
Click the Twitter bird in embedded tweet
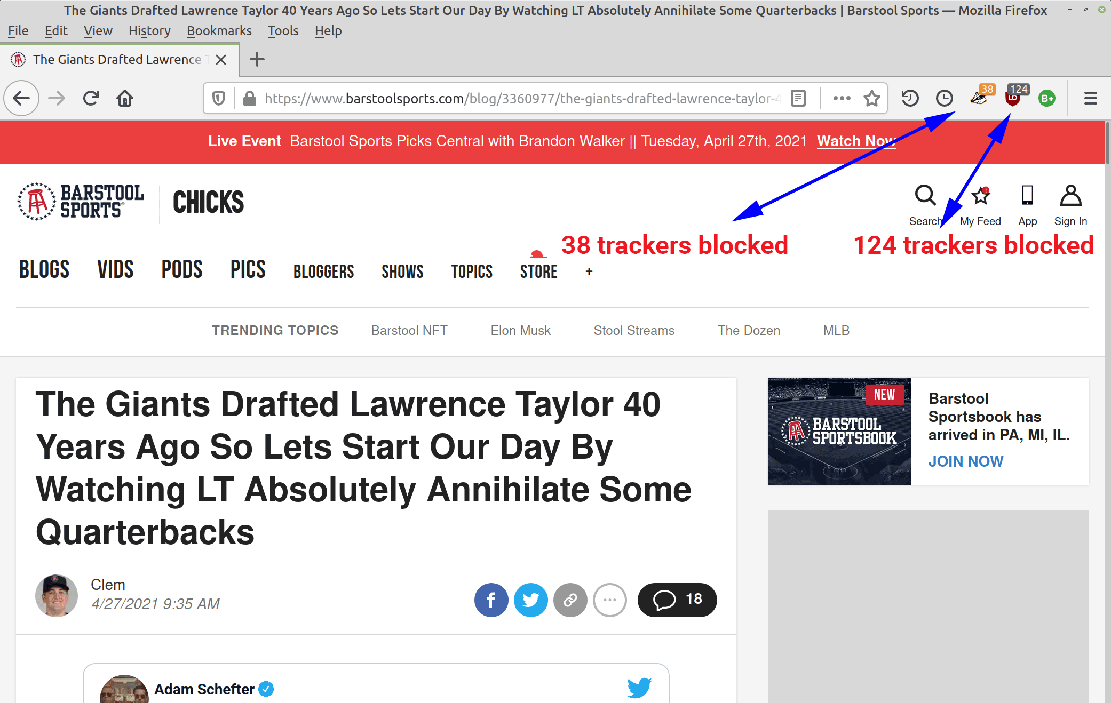coord(639,687)
